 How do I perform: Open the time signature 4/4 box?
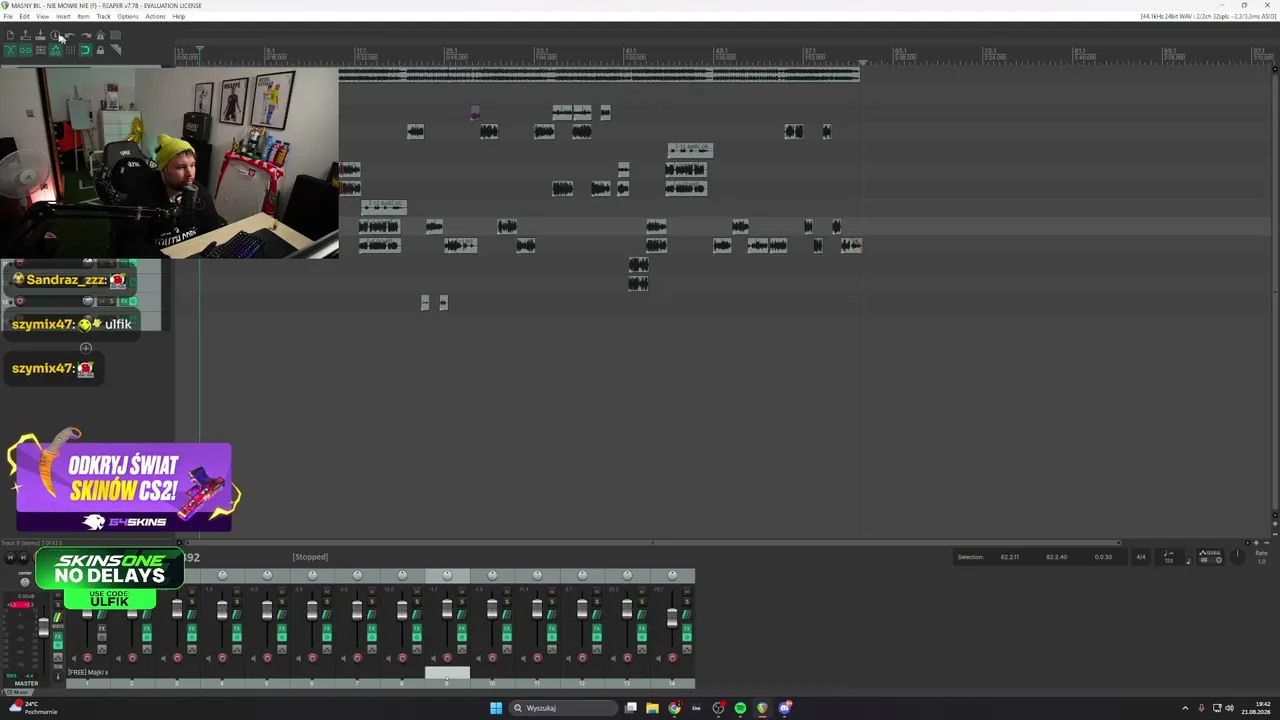tap(1140, 557)
